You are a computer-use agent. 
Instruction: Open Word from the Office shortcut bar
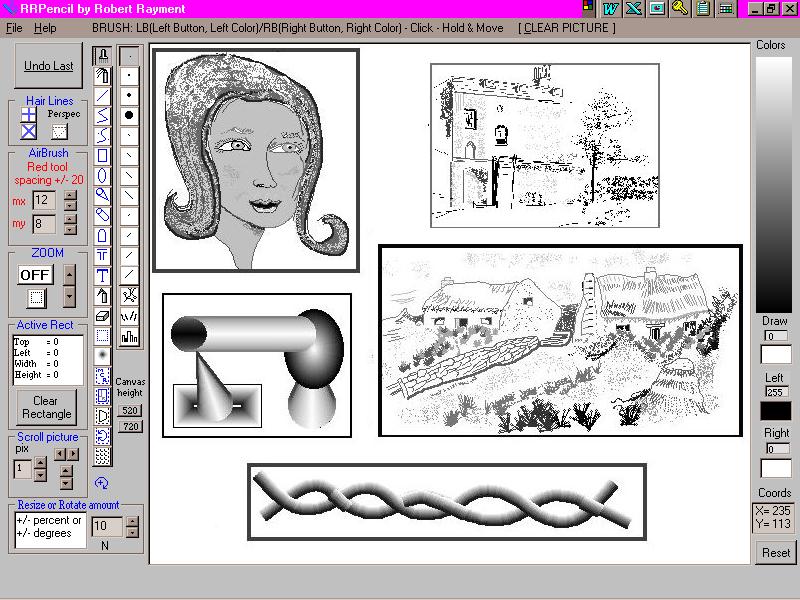[610, 8]
